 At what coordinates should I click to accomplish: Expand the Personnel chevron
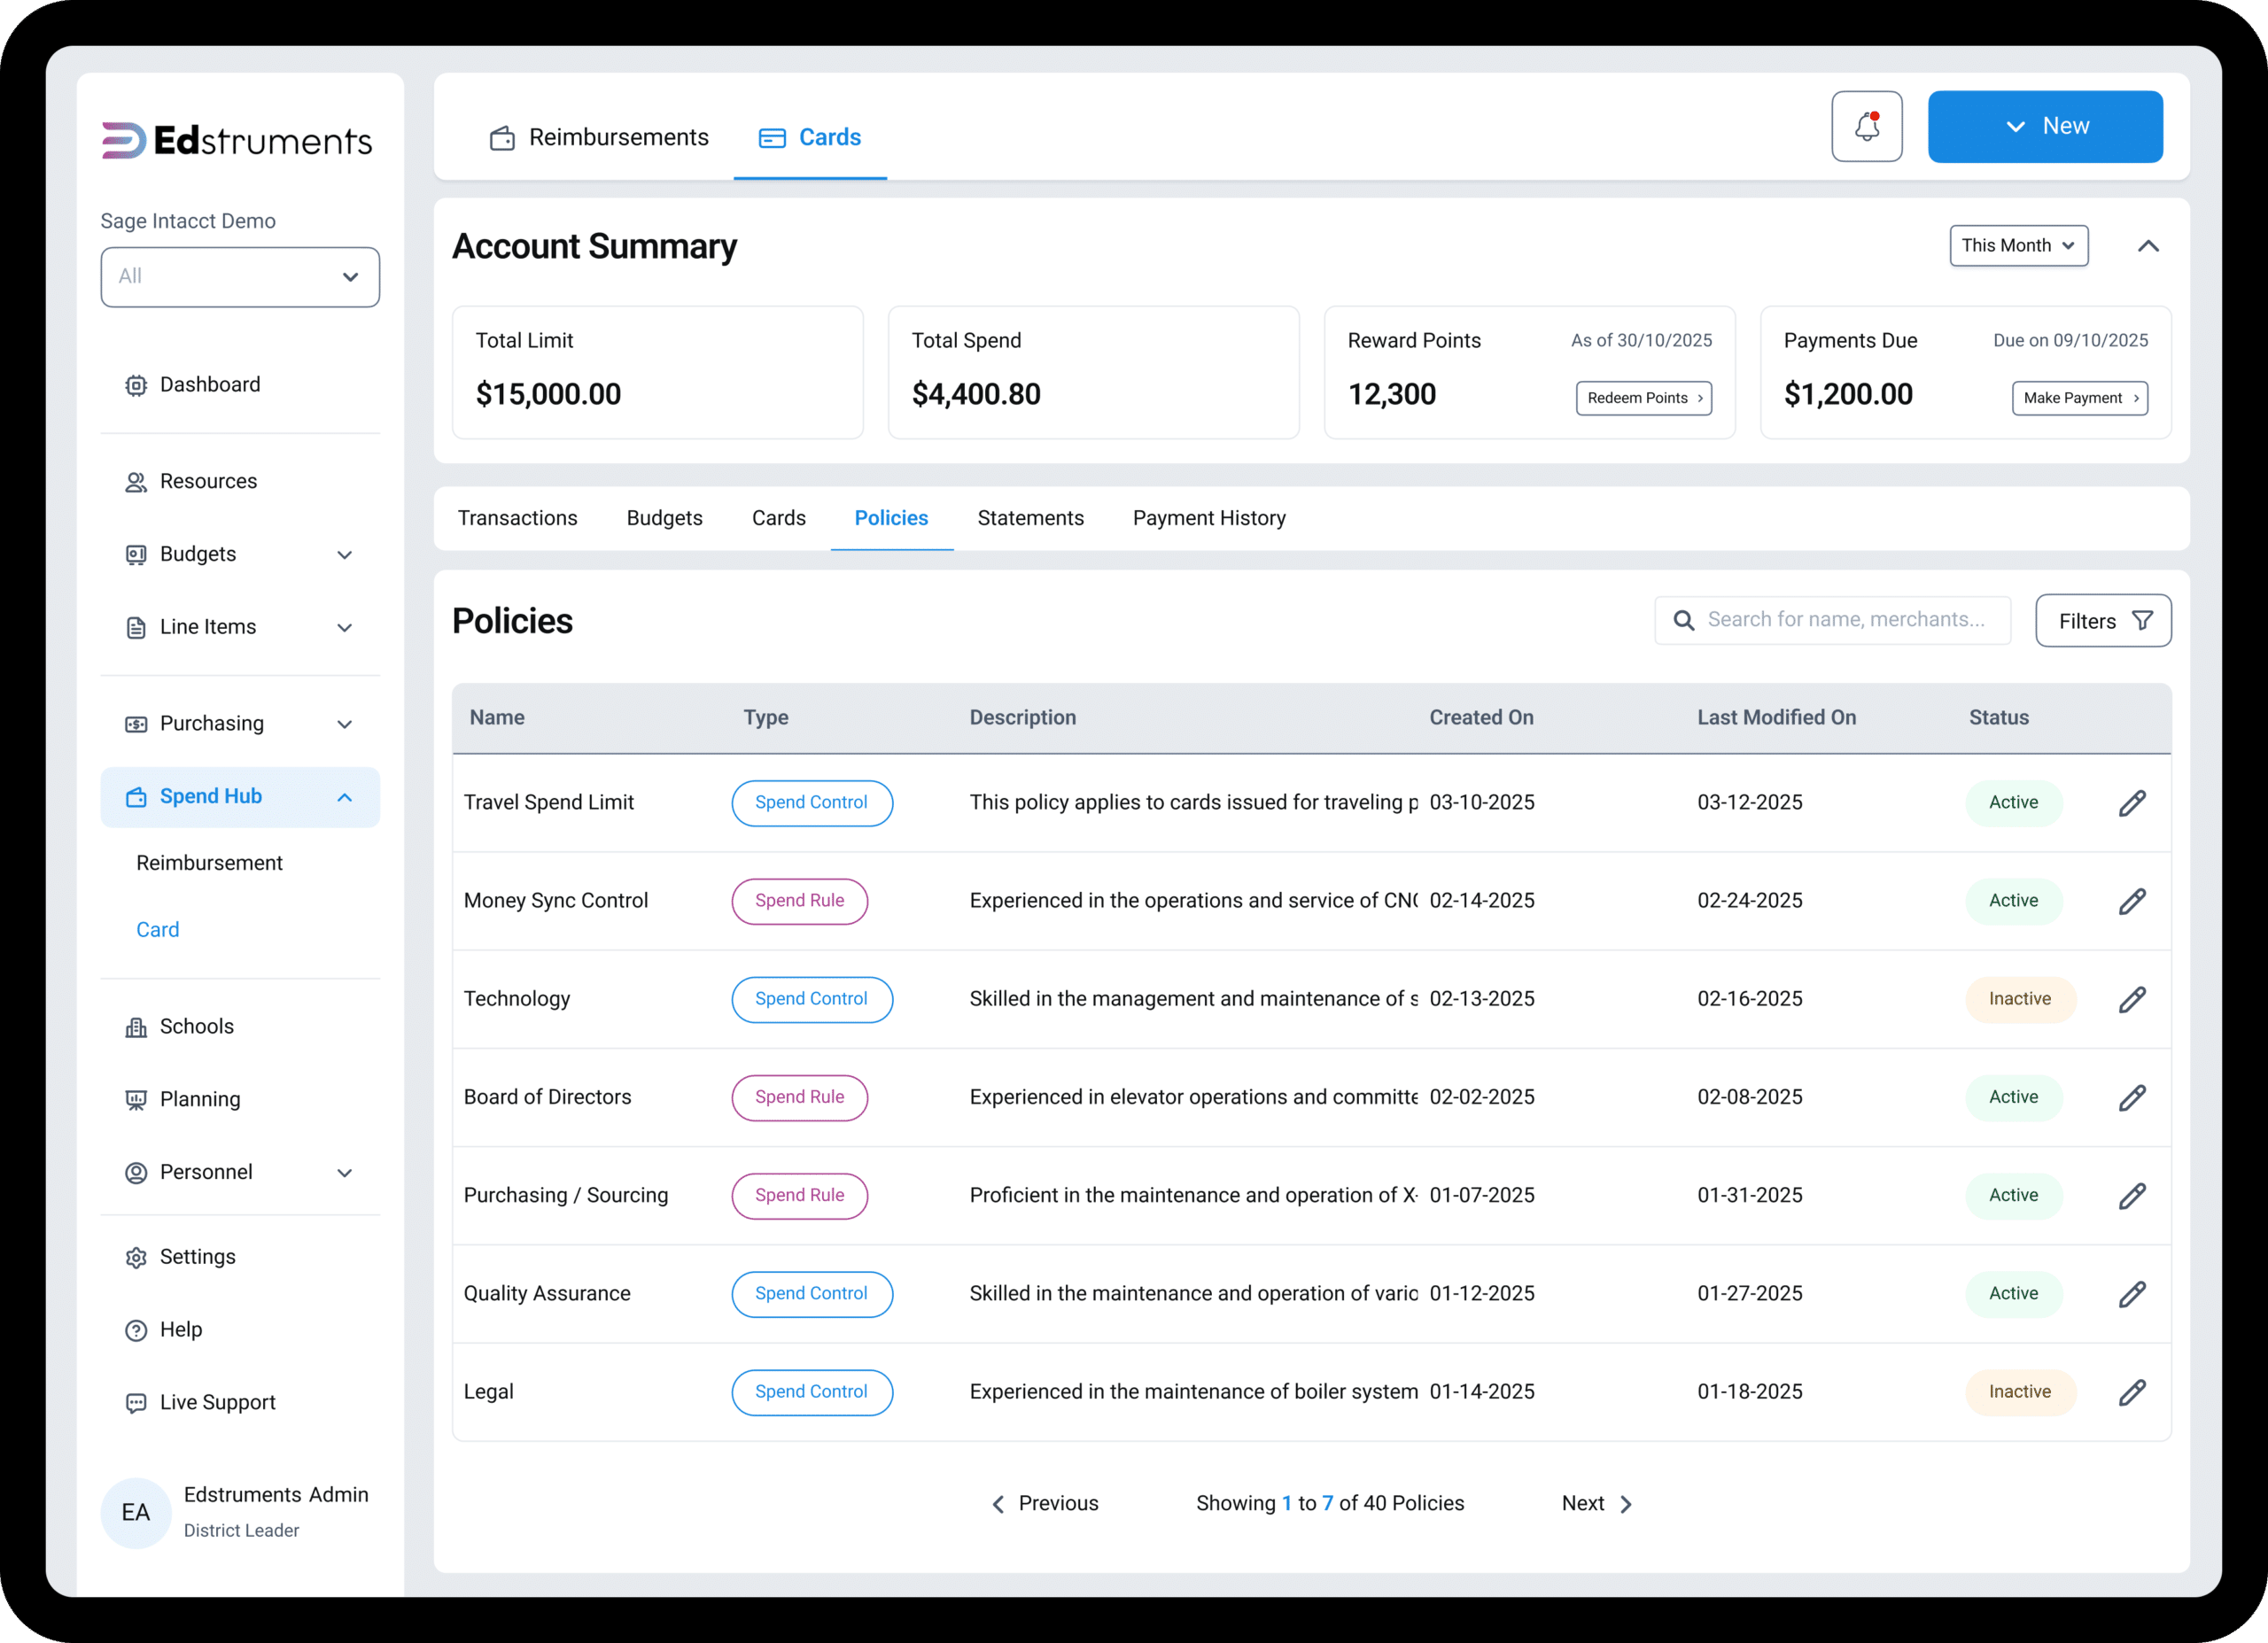(x=345, y=1172)
